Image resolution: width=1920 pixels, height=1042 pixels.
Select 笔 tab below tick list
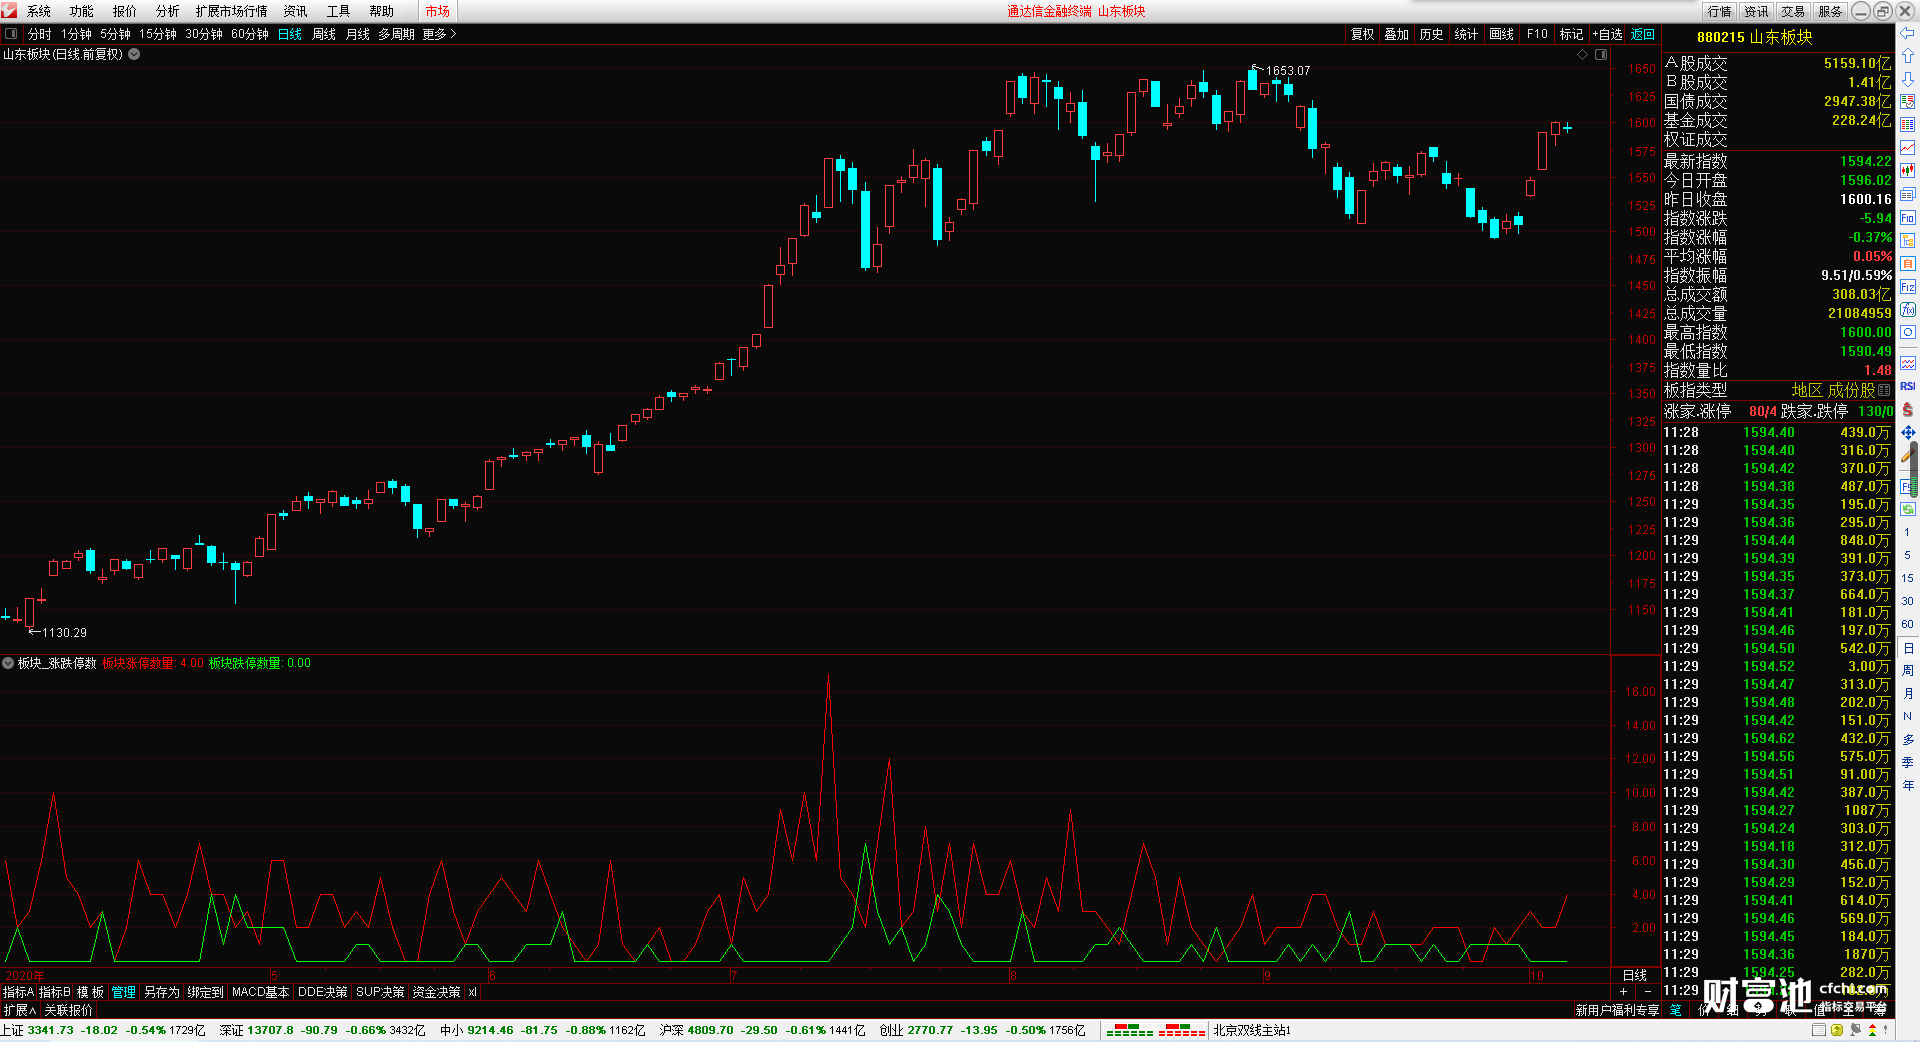tap(1676, 1010)
